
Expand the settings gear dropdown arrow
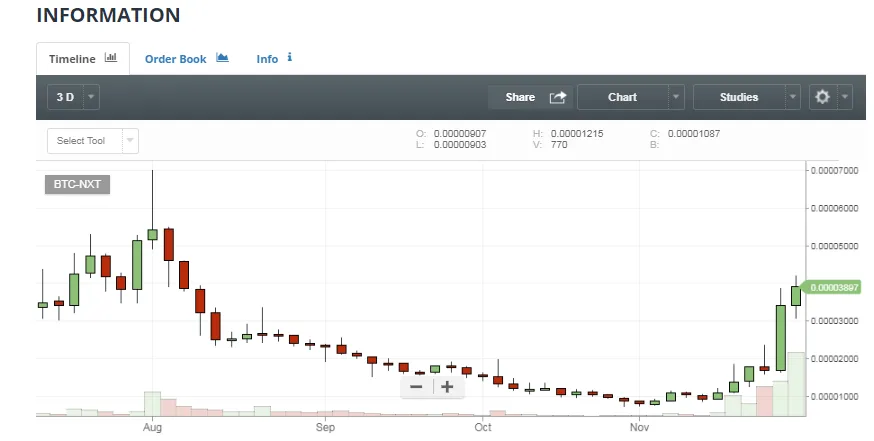(844, 97)
